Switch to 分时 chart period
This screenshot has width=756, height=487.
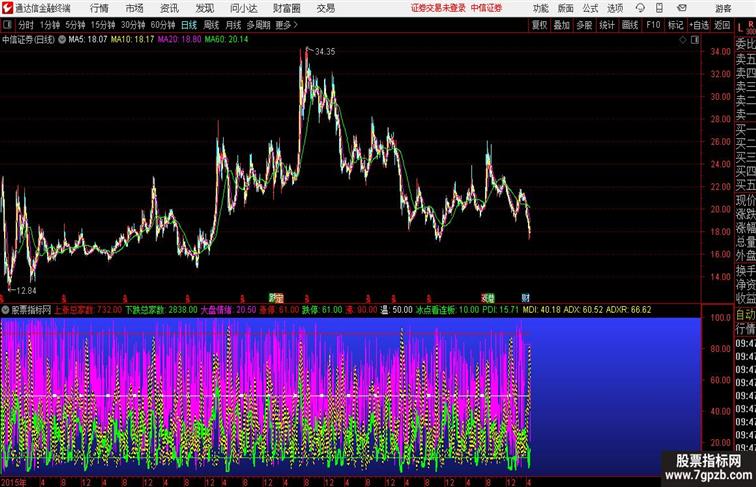pyautogui.click(x=26, y=25)
